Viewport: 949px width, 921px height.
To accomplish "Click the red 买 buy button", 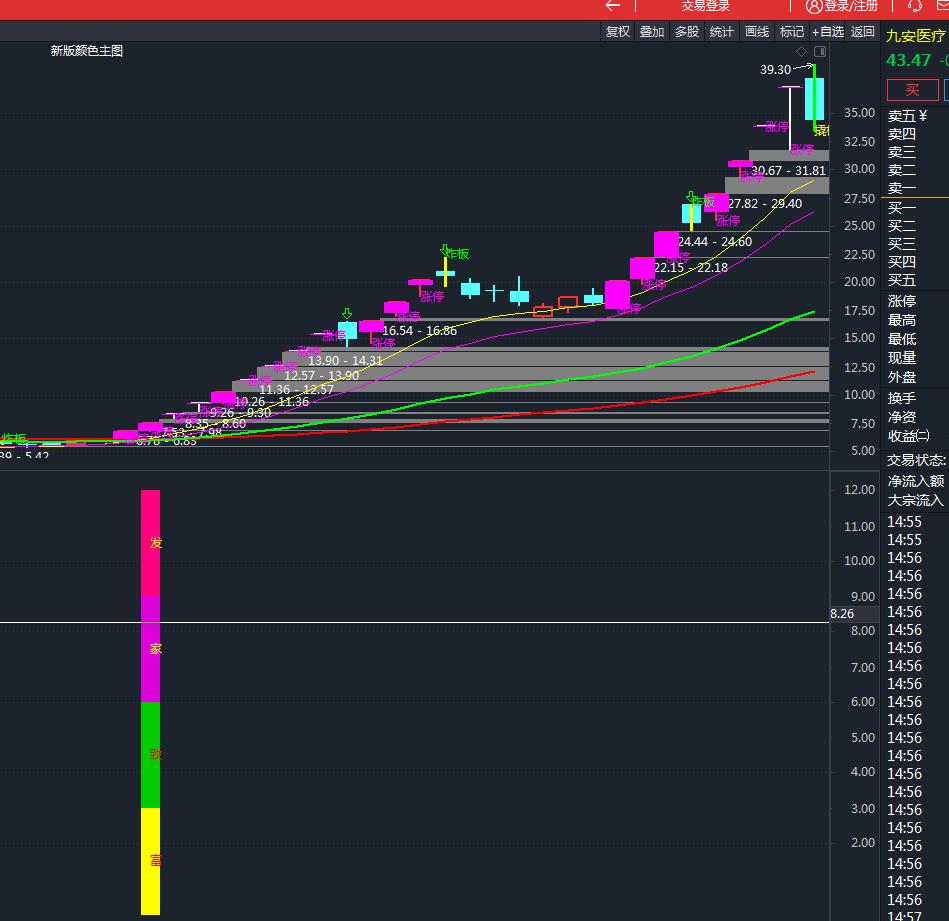I will (x=913, y=90).
